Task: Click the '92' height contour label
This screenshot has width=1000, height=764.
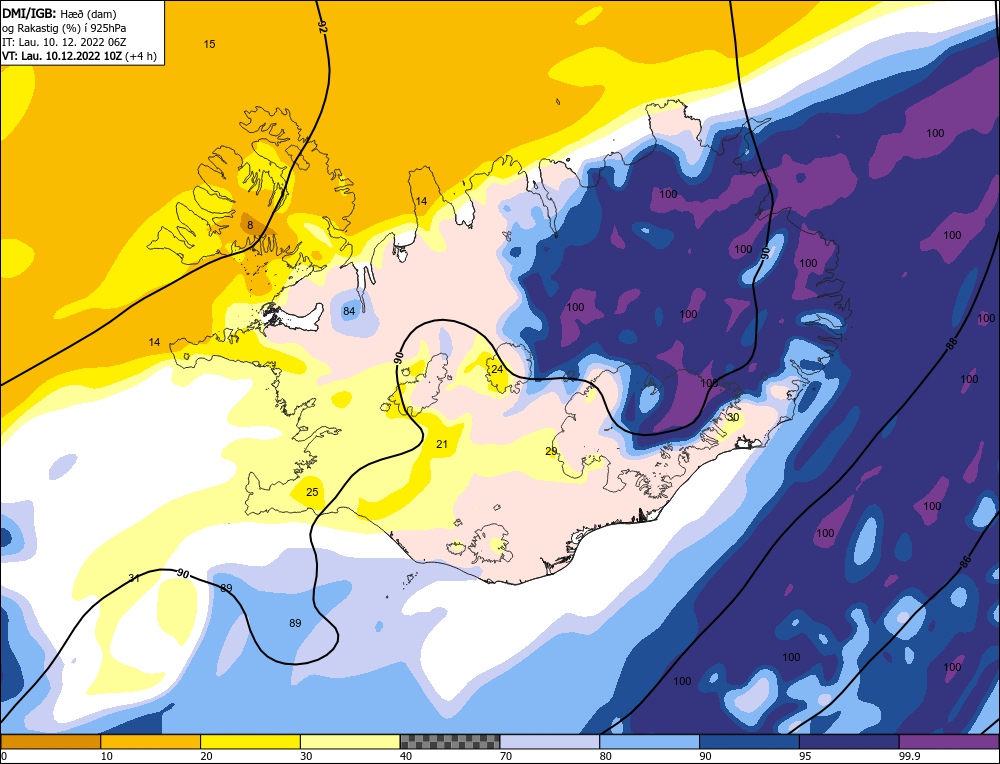Action: point(323,27)
